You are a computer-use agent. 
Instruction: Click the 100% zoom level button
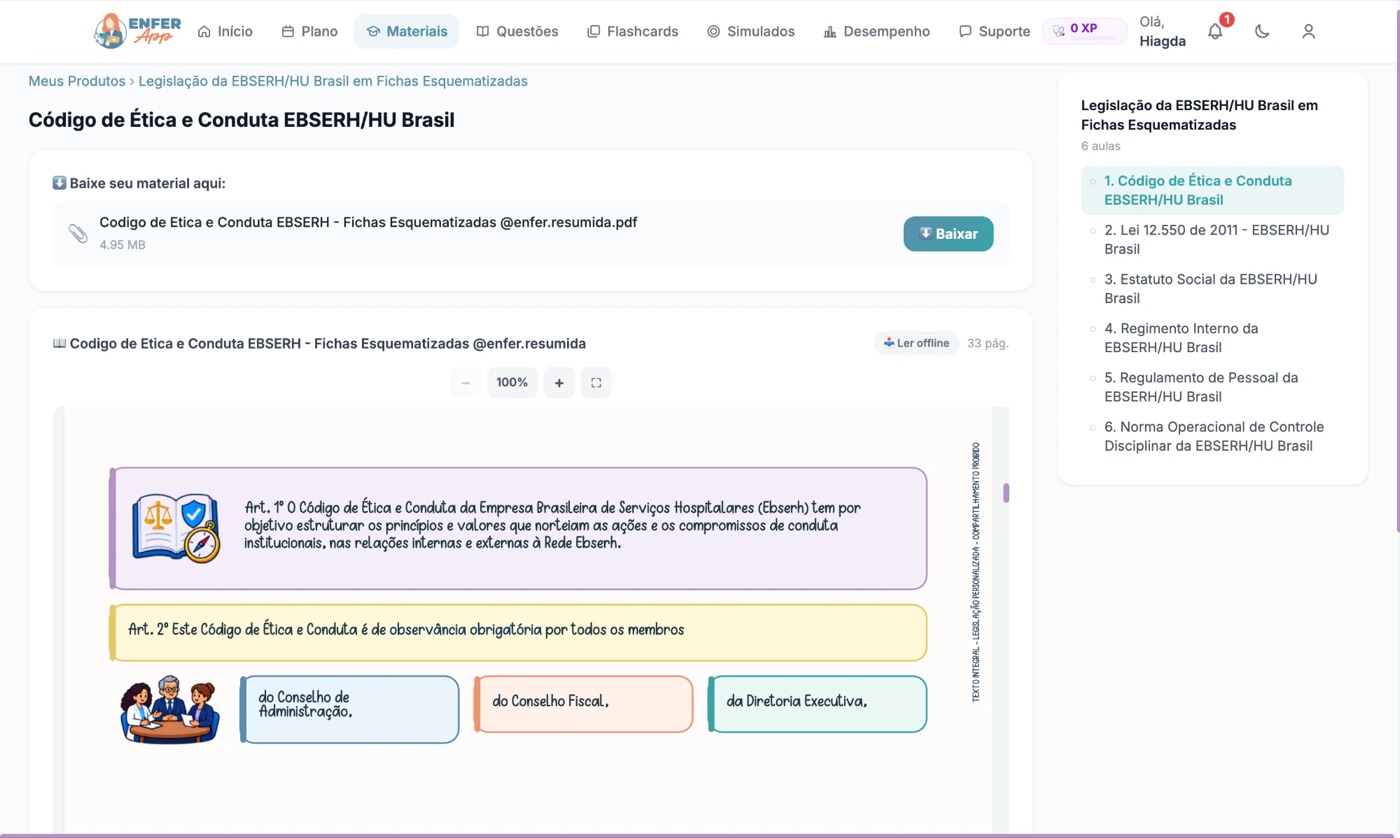click(x=512, y=382)
